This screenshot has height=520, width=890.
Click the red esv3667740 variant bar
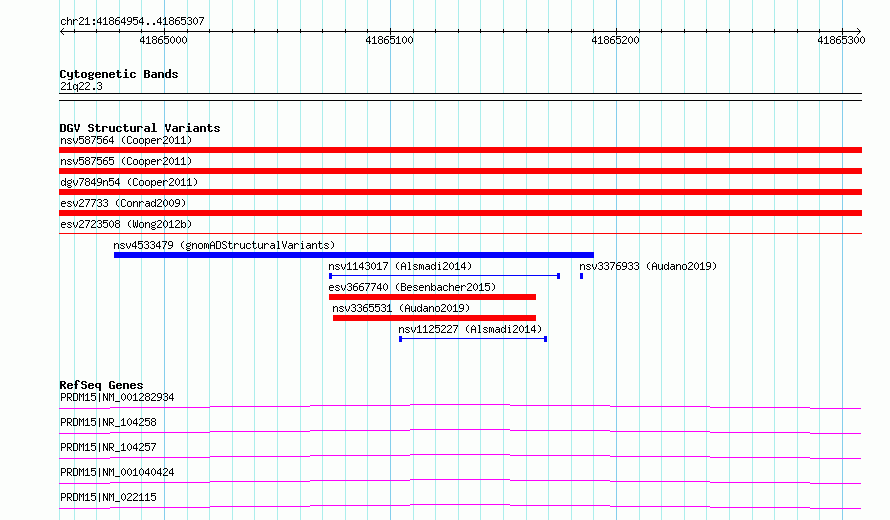tap(433, 297)
